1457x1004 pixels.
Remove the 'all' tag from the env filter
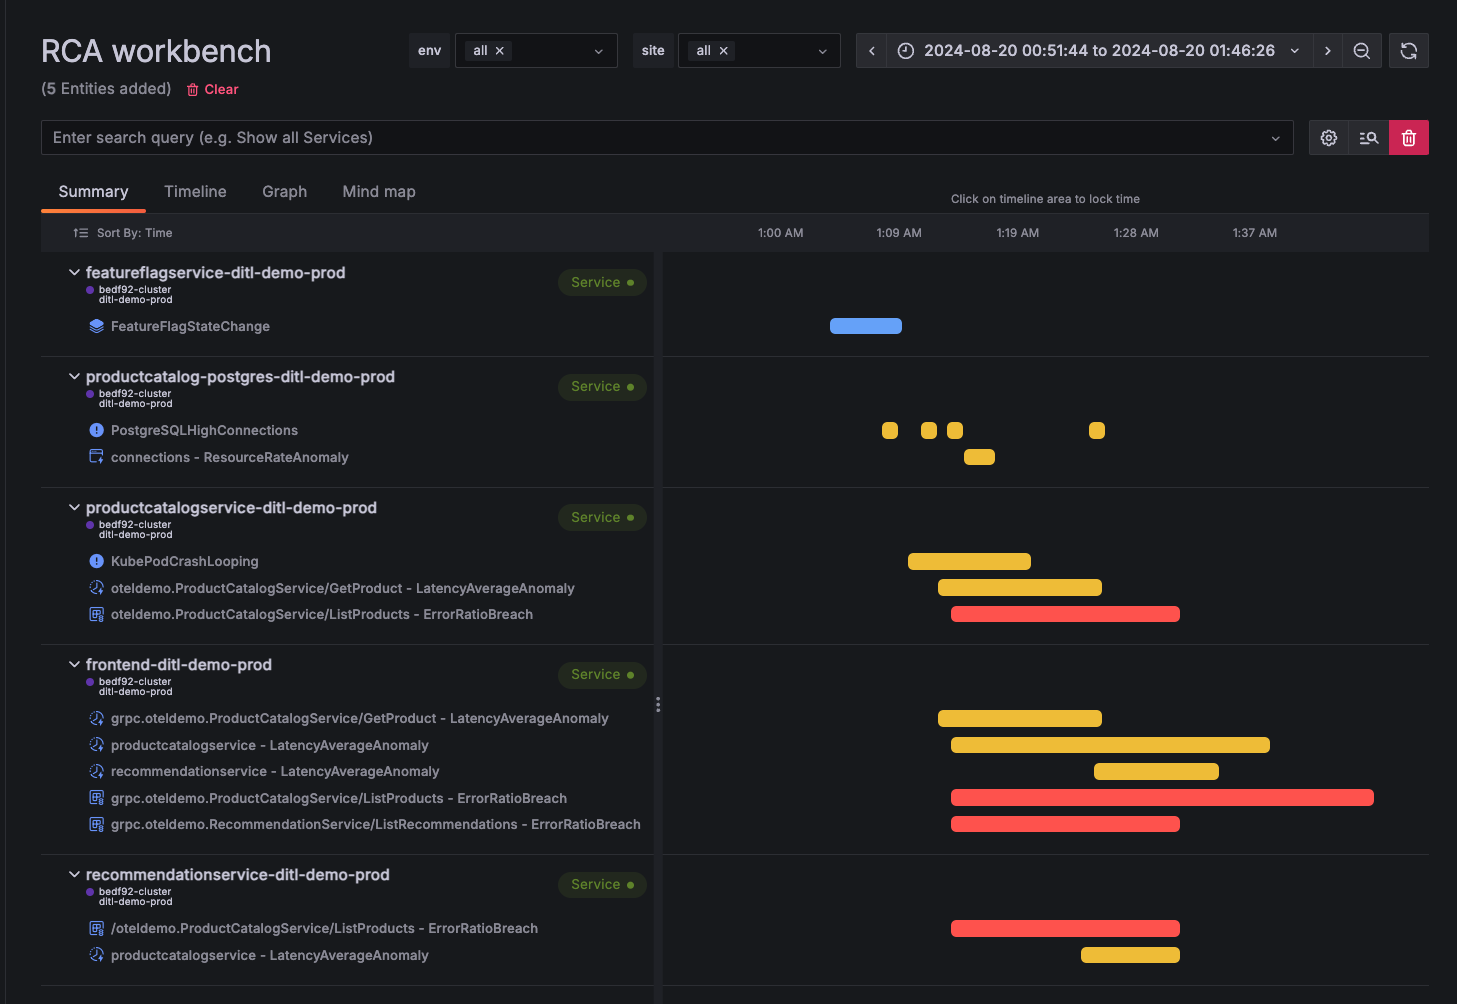[499, 49]
